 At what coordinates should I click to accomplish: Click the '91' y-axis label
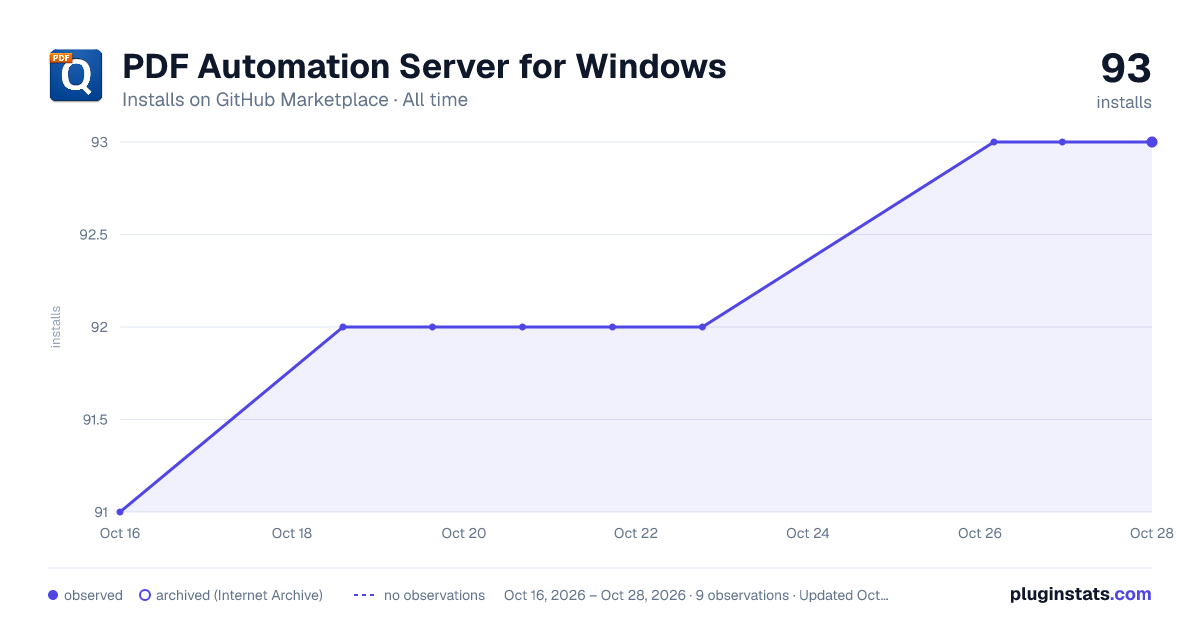pyautogui.click(x=101, y=512)
